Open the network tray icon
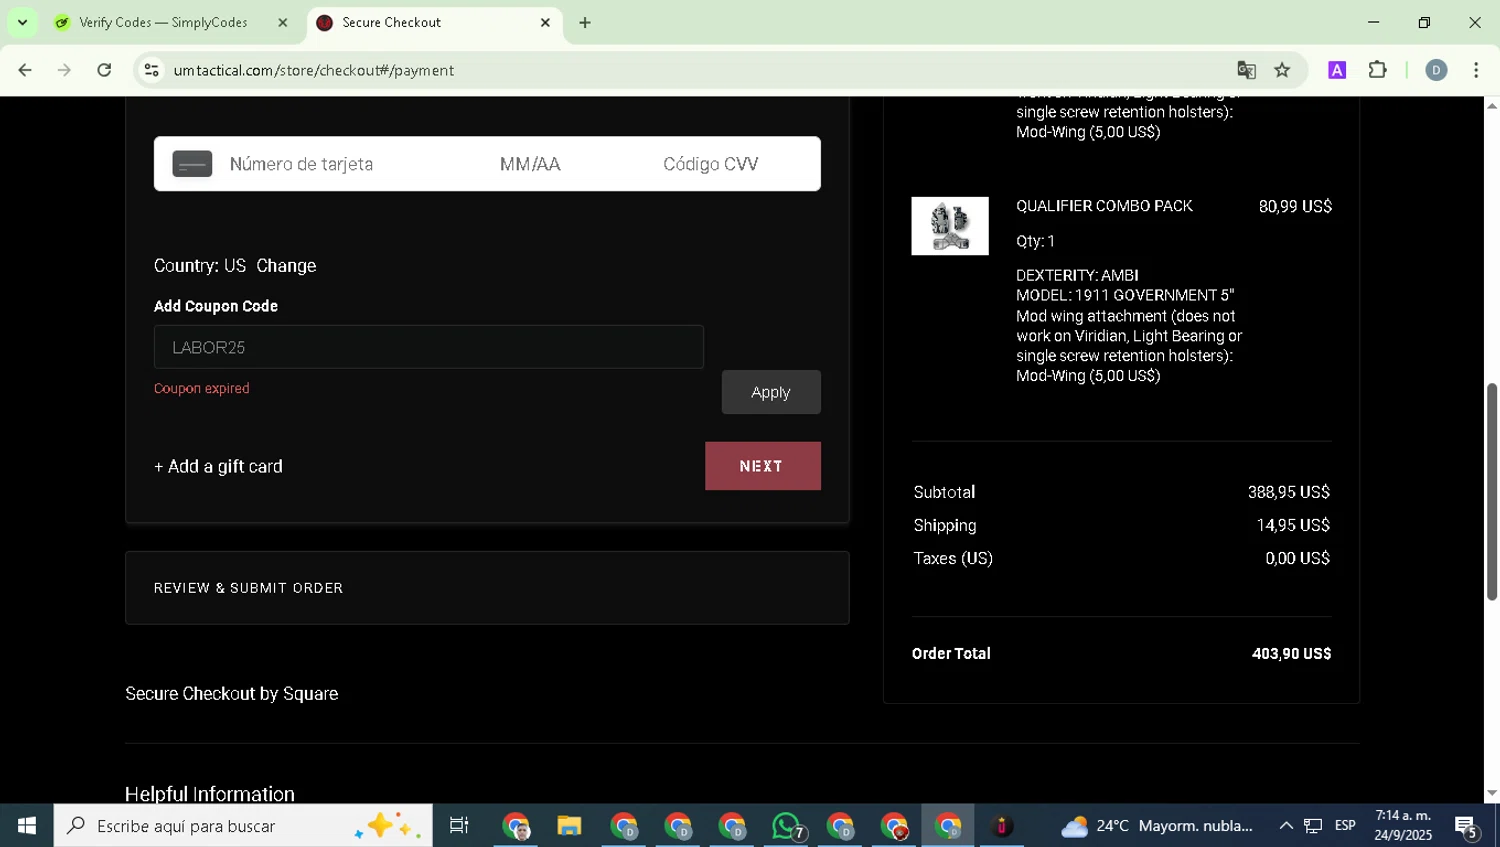This screenshot has width=1500, height=847. [x=1314, y=826]
